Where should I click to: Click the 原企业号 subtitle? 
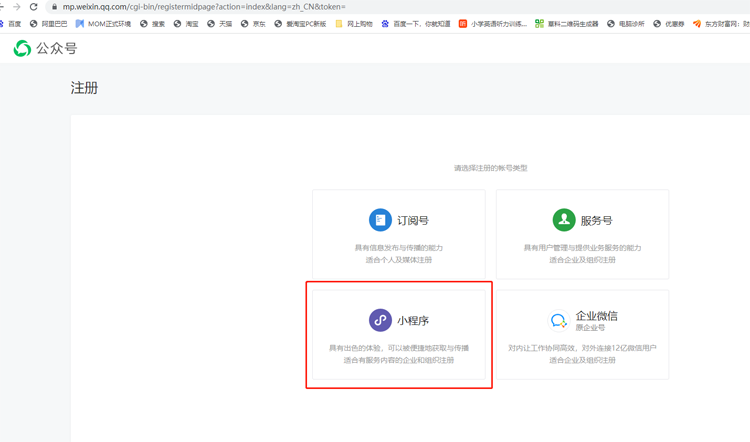pos(590,328)
